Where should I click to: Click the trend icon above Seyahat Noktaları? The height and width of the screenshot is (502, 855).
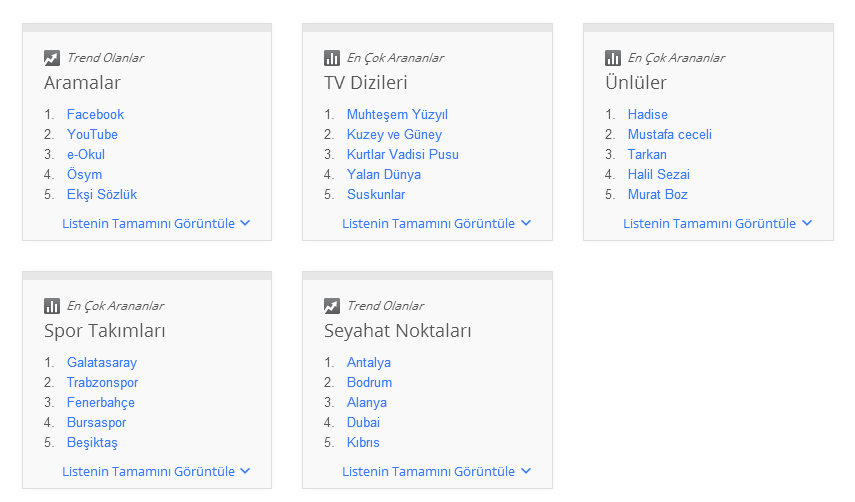point(332,306)
